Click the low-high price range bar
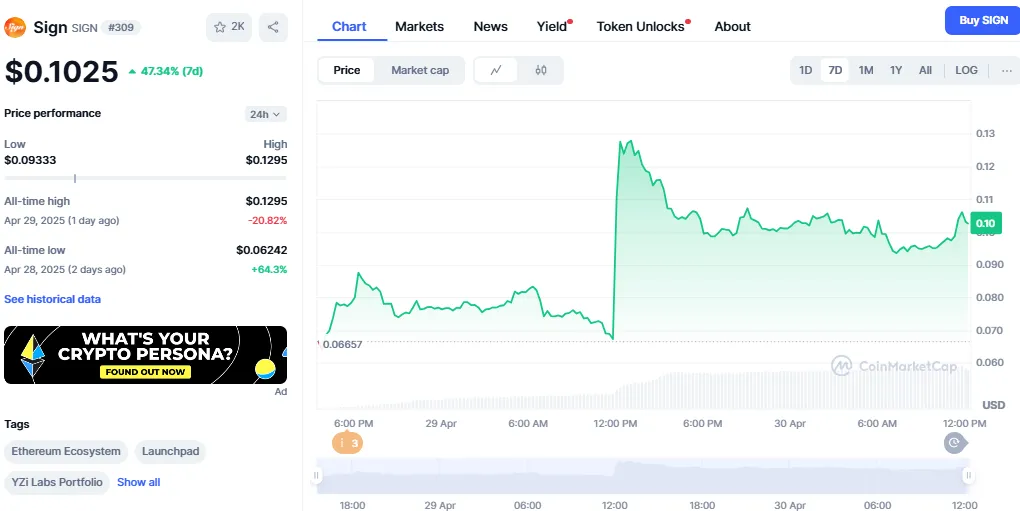Viewport: 1020px width, 511px height. (145, 178)
